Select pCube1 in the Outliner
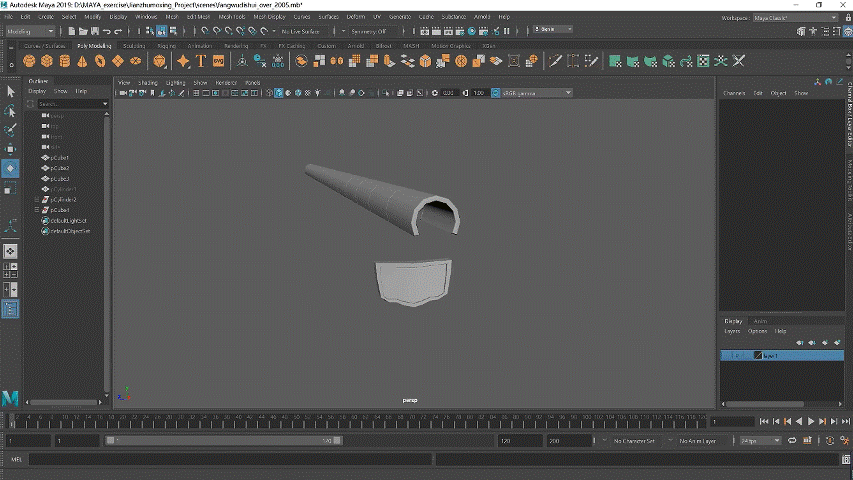This screenshot has height=480, width=853. 59,158
